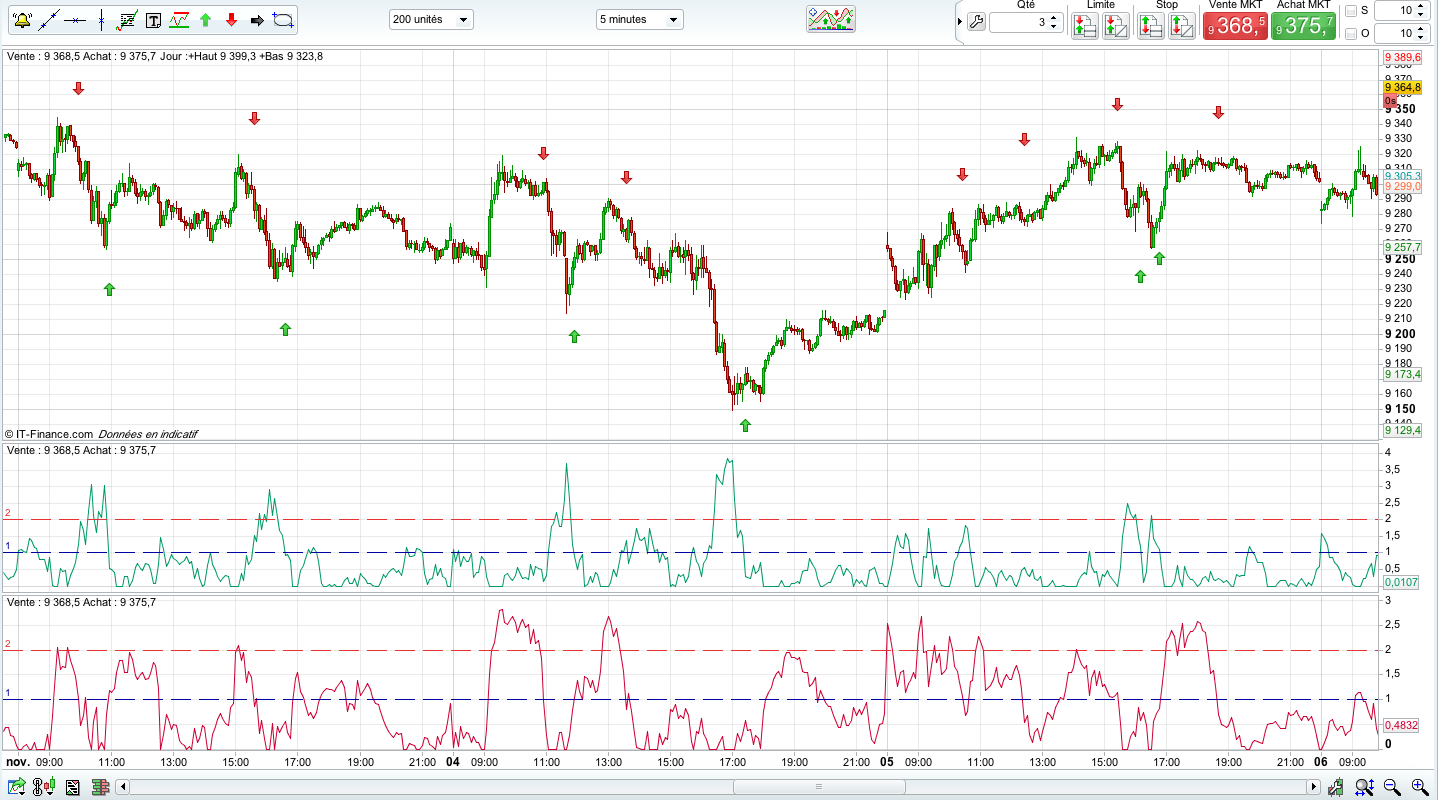
Task: Click the horizontal scrollbar thumb
Action: (818, 787)
